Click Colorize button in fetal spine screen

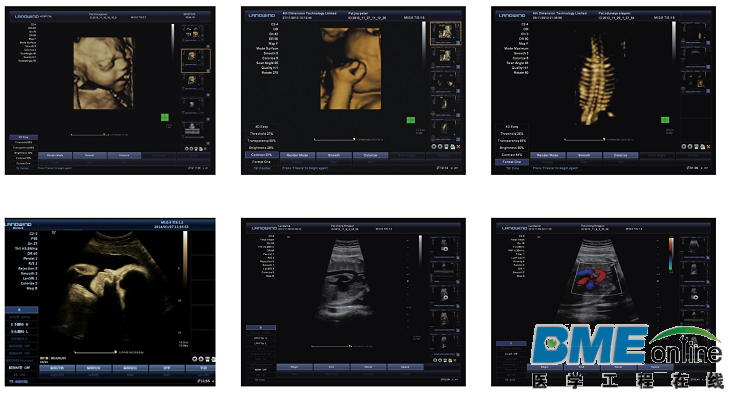coord(620,155)
